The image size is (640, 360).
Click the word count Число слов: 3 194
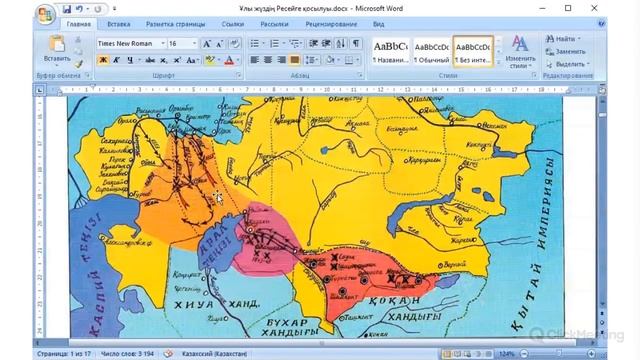click(x=127, y=354)
